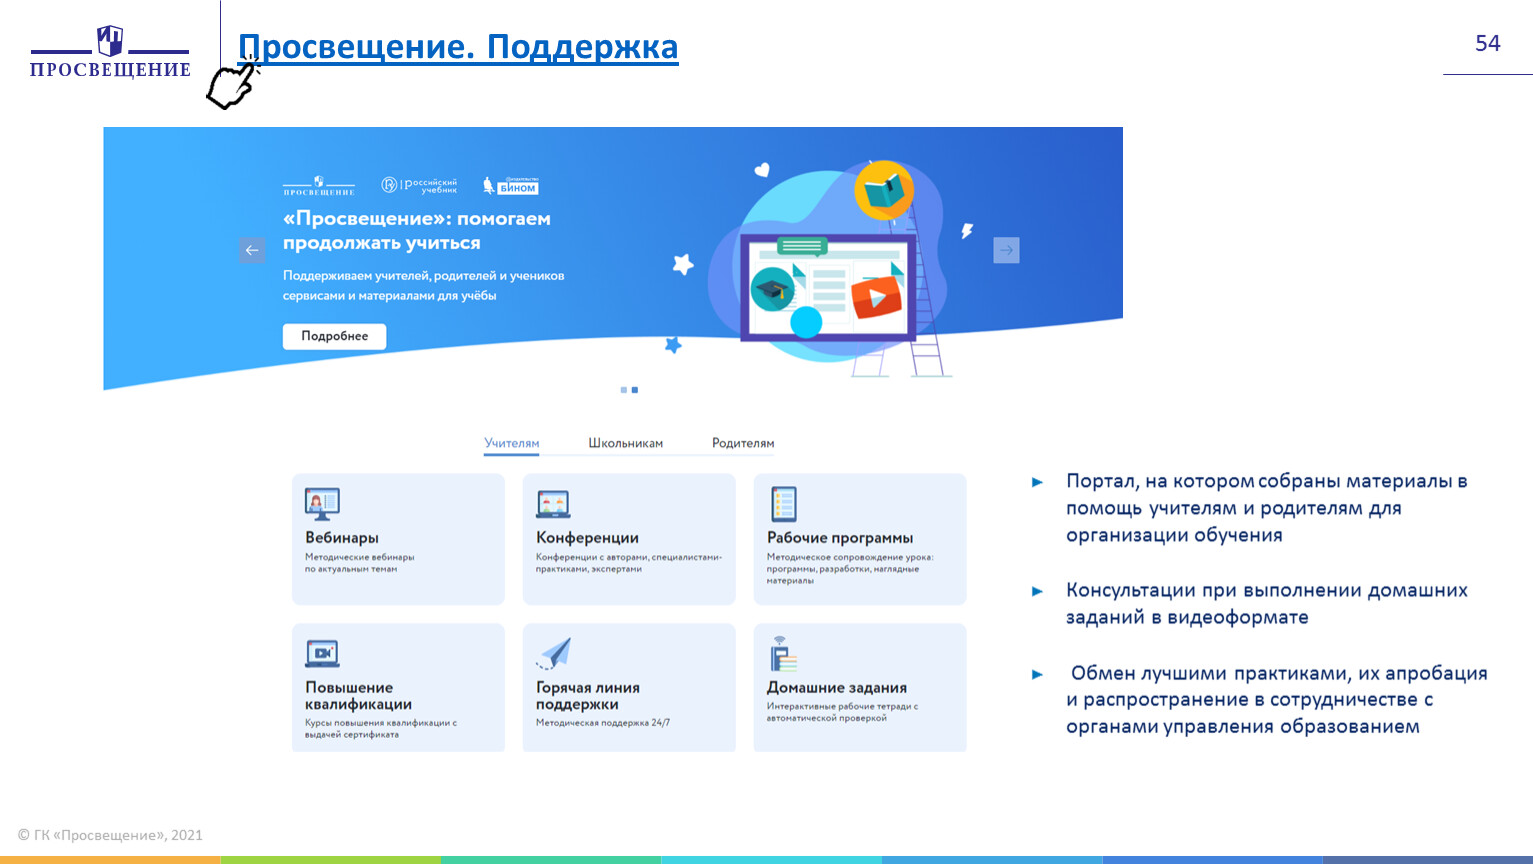
Task: Select the first carousel indicator dot
Action: pos(624,390)
